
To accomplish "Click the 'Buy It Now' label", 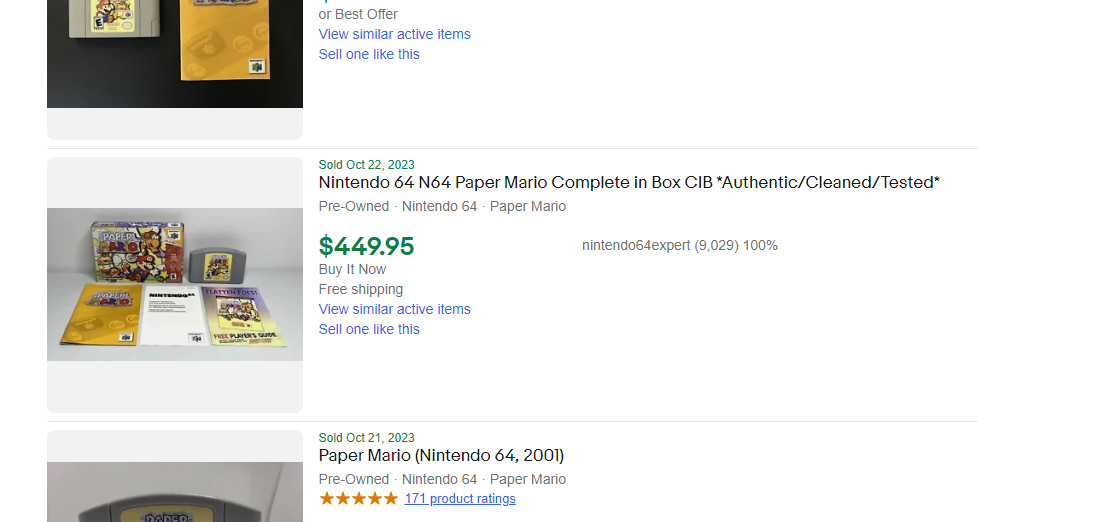I will [352, 269].
